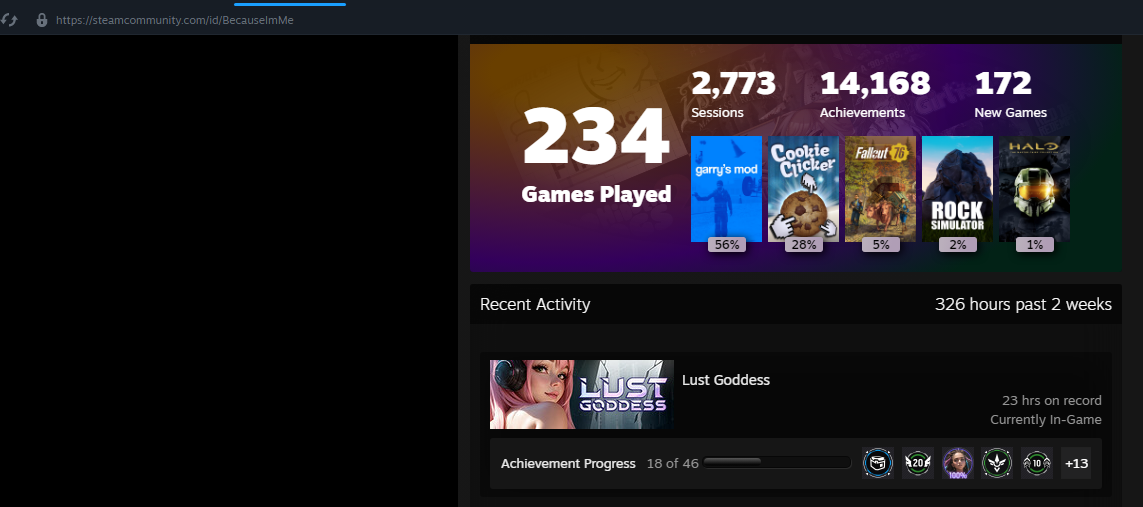This screenshot has height=507, width=1143.
Task: Open the Halo game cover
Action: [x=1034, y=189]
